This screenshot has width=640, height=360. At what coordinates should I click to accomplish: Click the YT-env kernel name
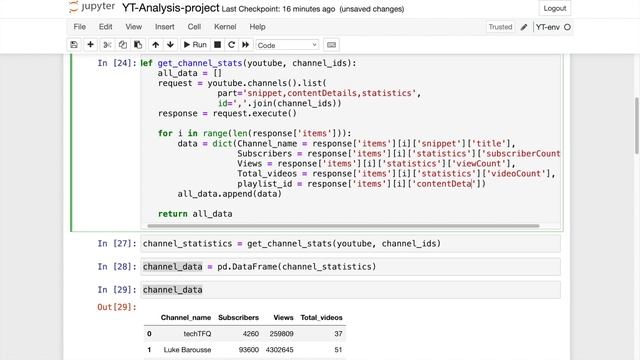point(547,27)
